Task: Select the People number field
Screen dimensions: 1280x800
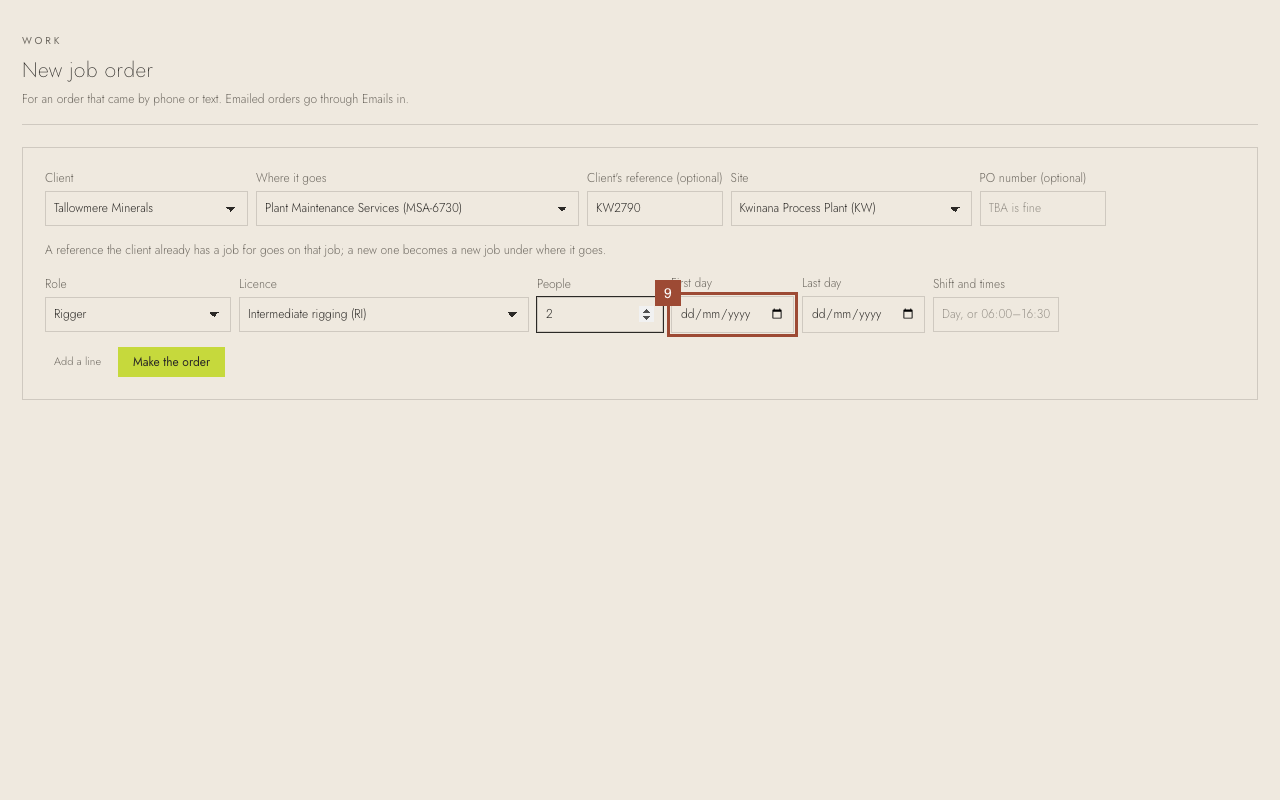Action: click(x=600, y=314)
